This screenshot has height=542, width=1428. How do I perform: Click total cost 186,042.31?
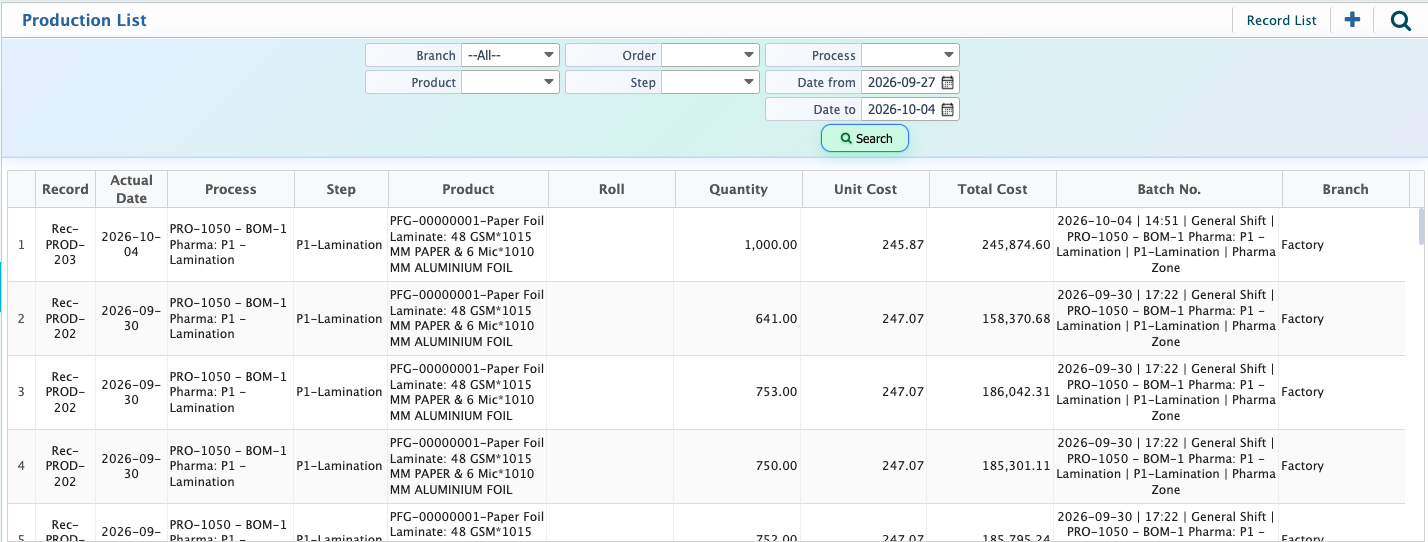1016,392
